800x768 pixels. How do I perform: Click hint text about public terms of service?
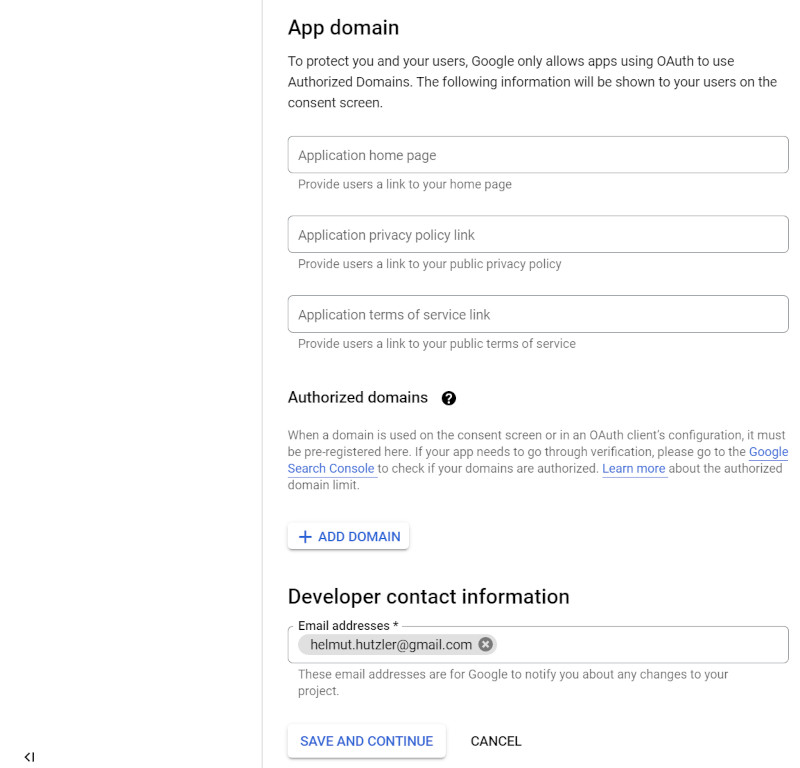click(x=437, y=343)
